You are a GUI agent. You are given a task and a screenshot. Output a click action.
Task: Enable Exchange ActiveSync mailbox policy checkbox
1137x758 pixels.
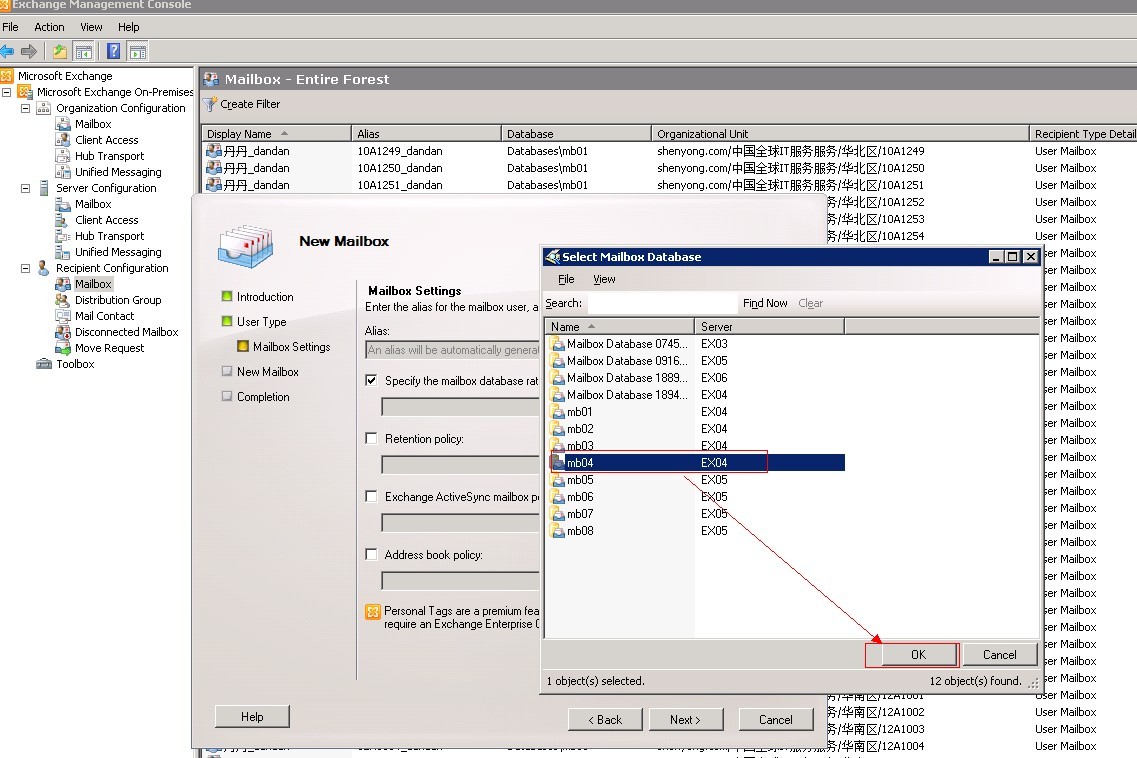click(x=371, y=496)
